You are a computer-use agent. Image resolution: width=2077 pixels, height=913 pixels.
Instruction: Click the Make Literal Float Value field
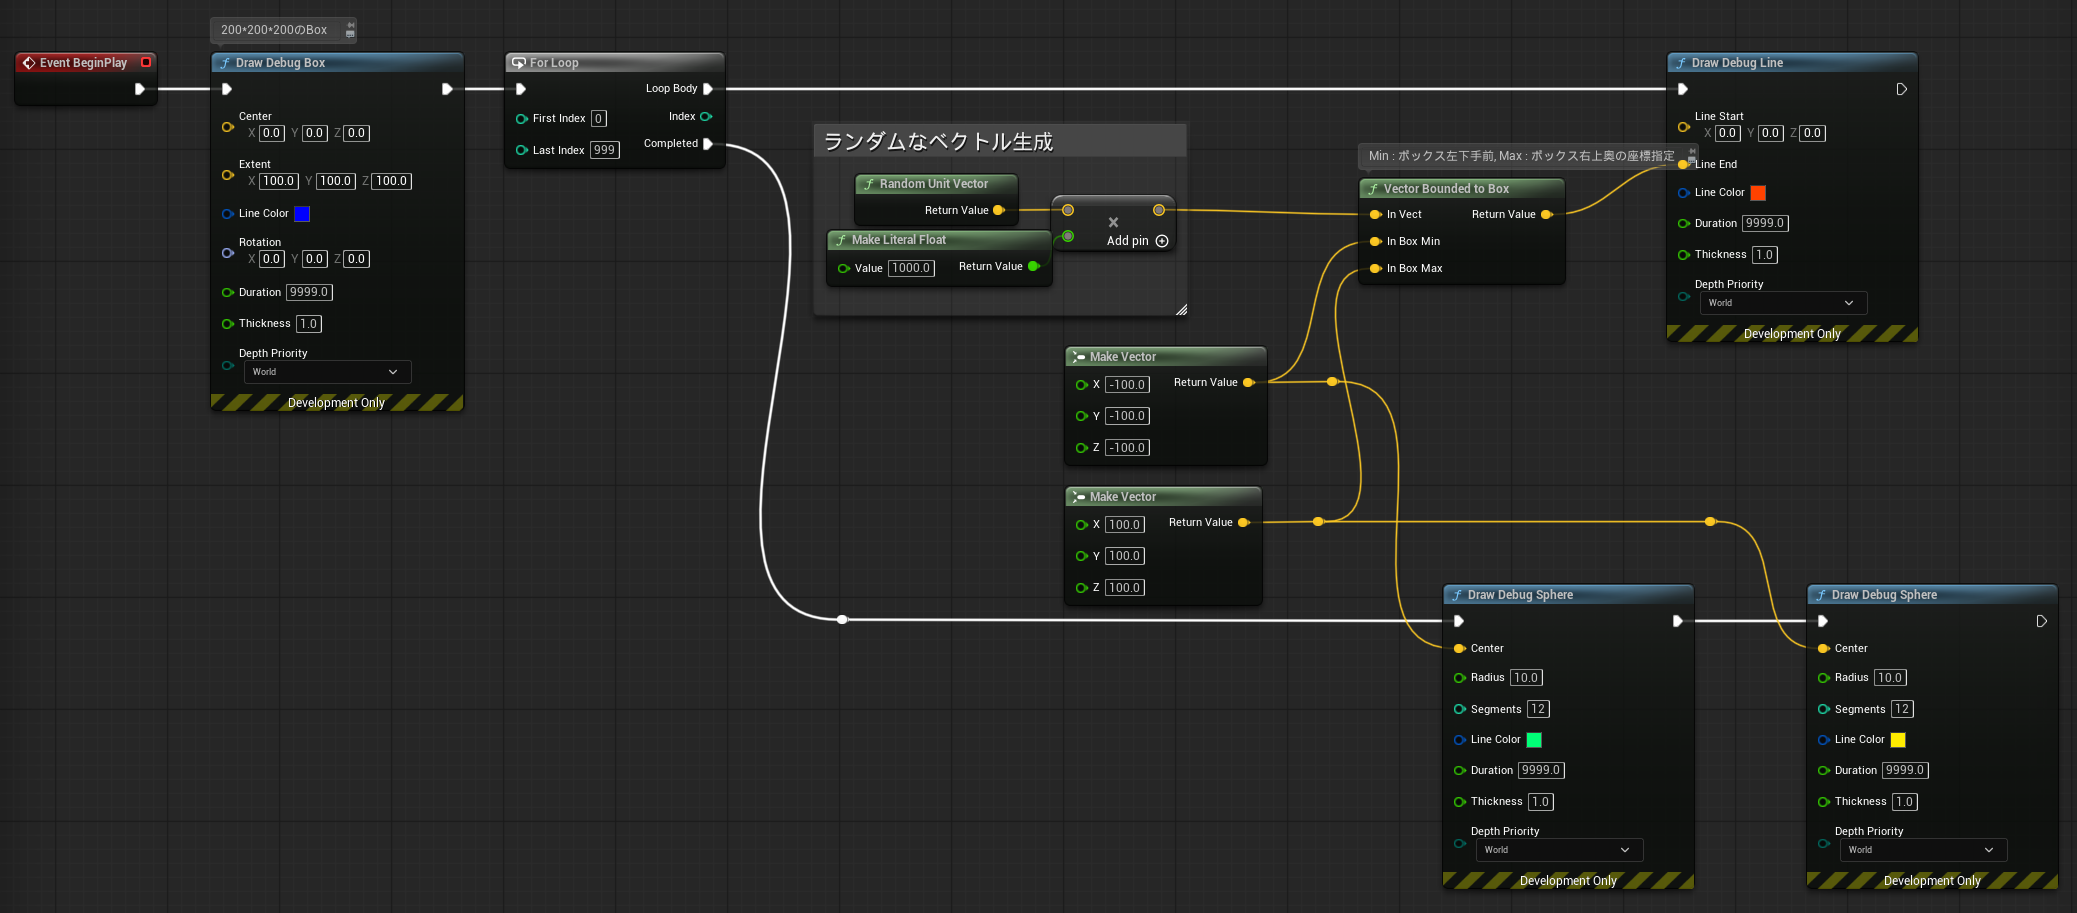click(911, 268)
